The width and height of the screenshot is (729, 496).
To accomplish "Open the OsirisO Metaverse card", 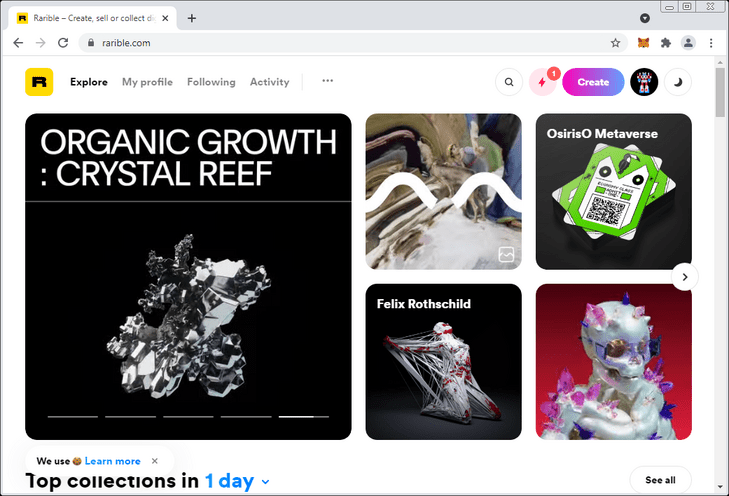I will click(614, 192).
